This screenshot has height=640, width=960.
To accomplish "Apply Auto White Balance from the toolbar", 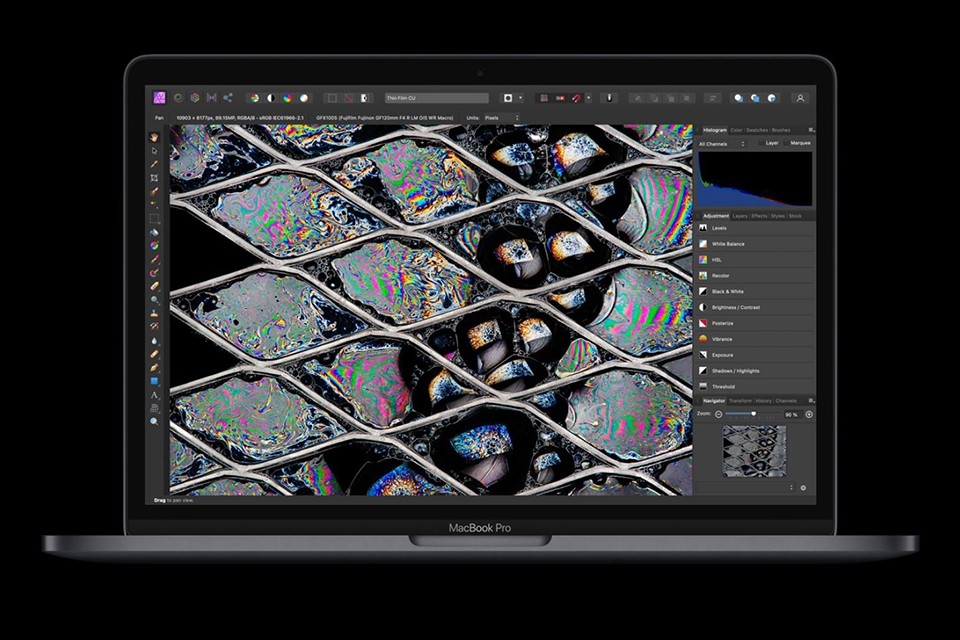I will click(x=305, y=98).
